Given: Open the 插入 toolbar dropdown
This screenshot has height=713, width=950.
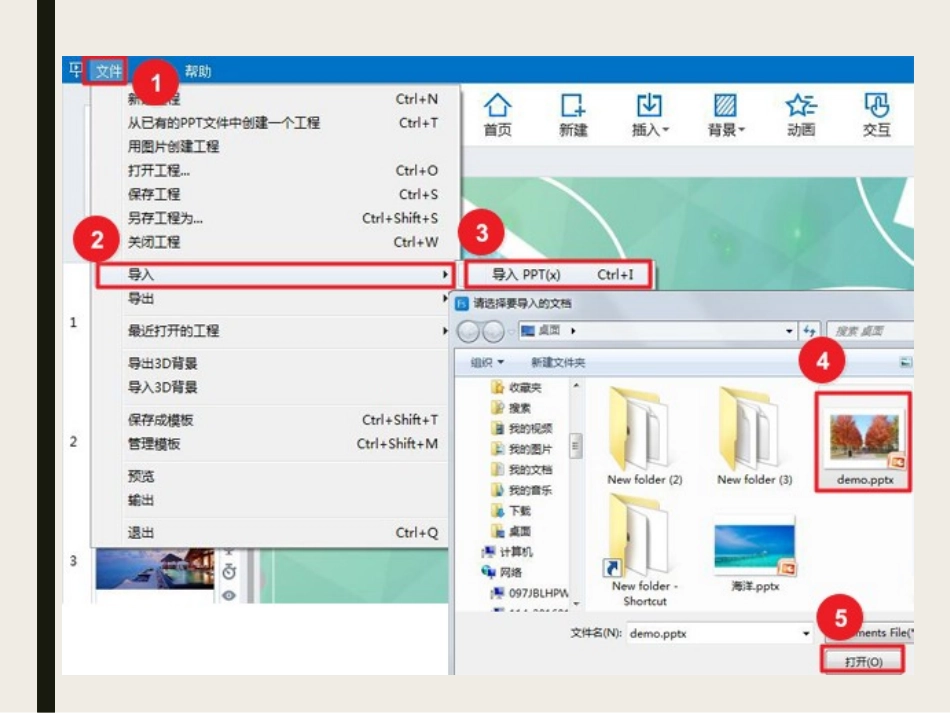Looking at the screenshot, I should pos(649,115).
